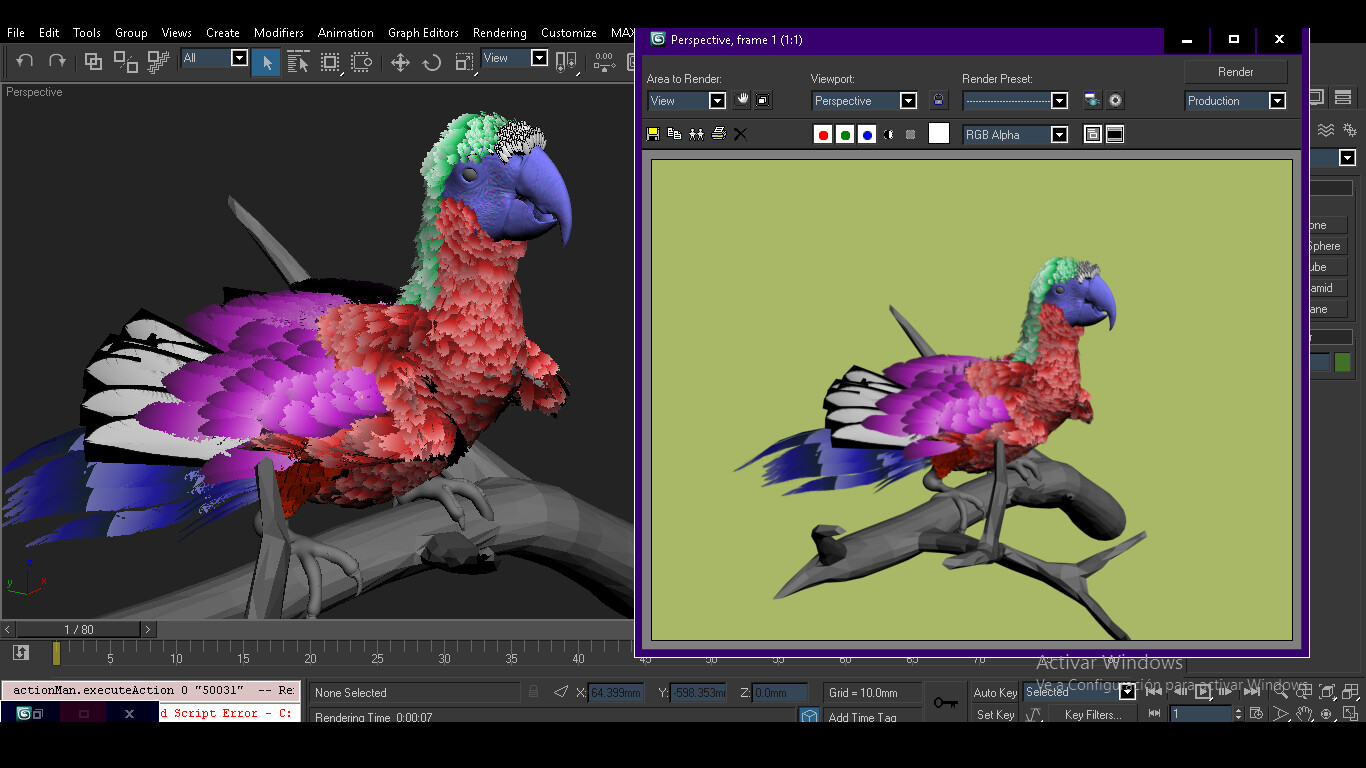This screenshot has height=768, width=1366.
Task: Click the Undo arrow in main toolbar
Action: coord(25,61)
